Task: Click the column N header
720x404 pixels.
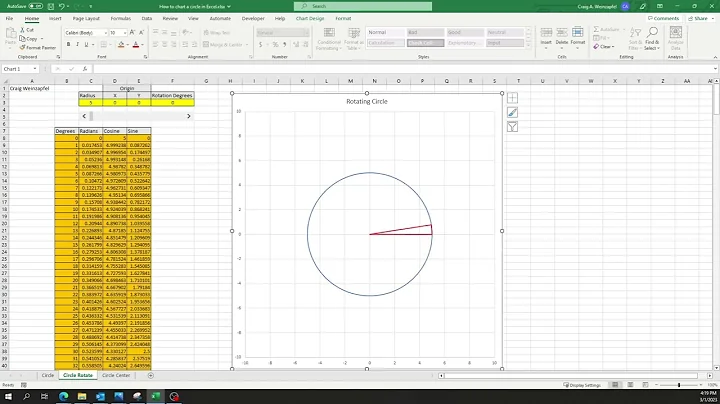Action: [374, 81]
